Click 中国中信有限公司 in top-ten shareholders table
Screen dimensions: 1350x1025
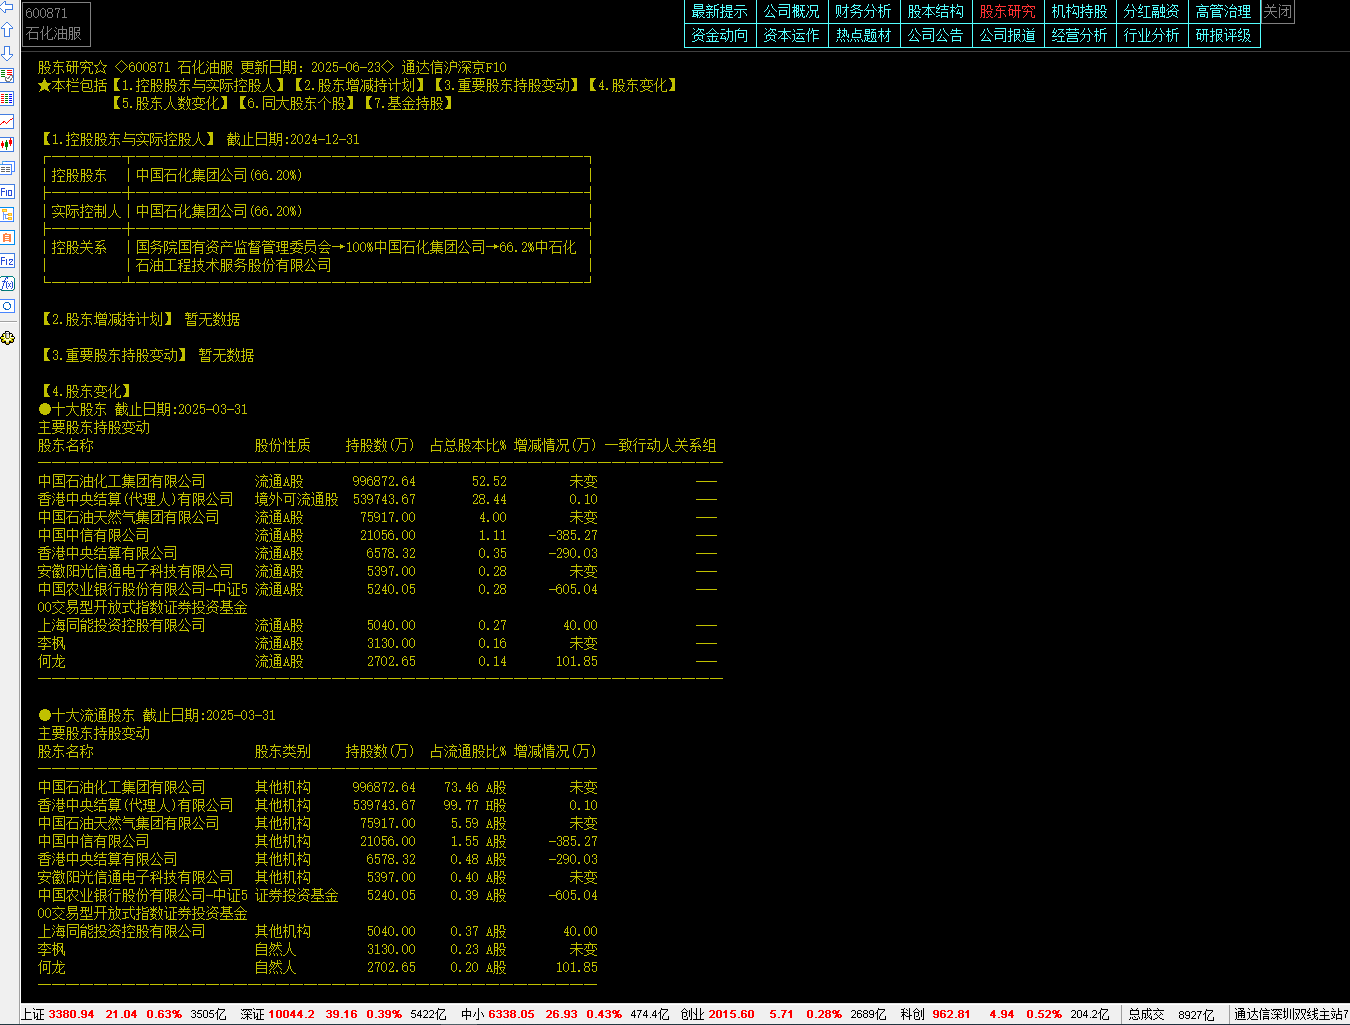tap(94, 536)
